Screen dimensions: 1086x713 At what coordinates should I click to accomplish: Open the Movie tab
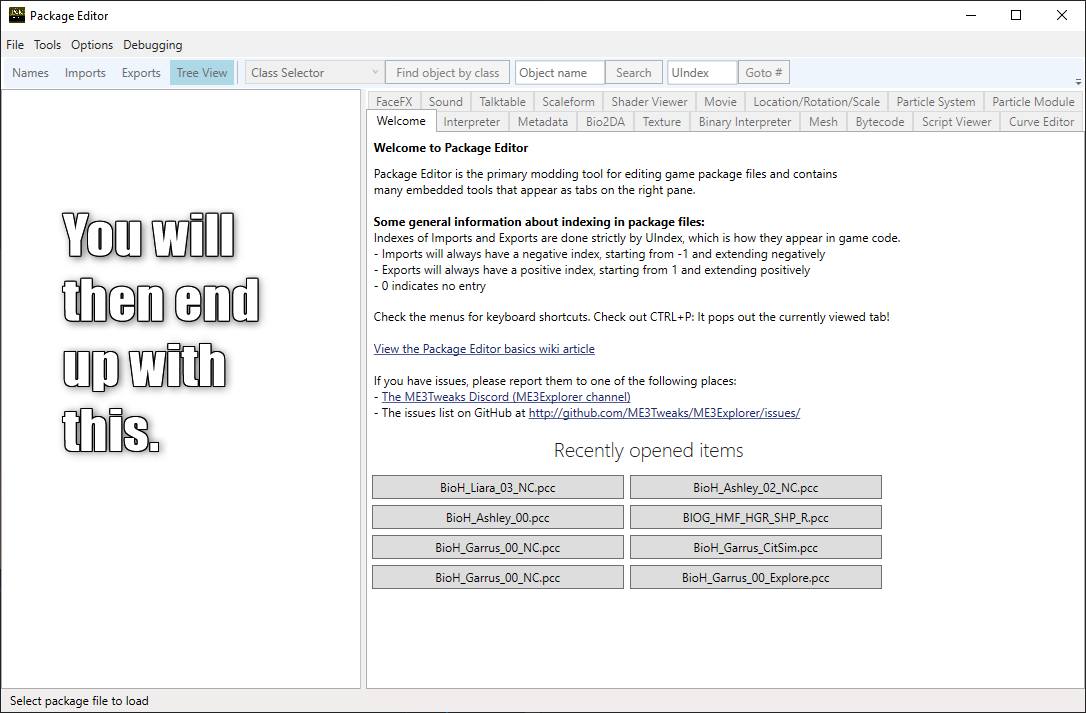pos(720,101)
